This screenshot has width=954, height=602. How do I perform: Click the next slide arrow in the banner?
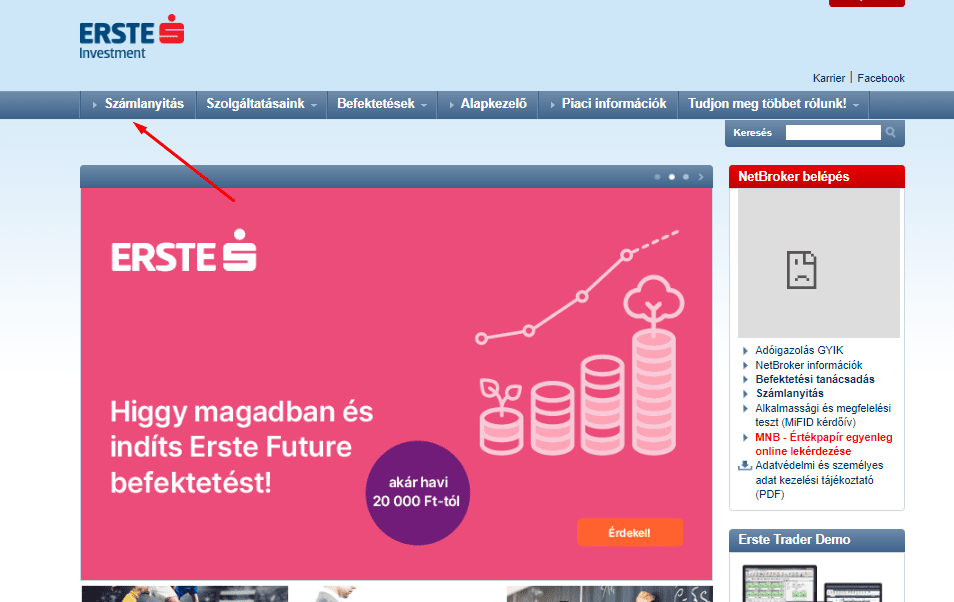click(701, 177)
